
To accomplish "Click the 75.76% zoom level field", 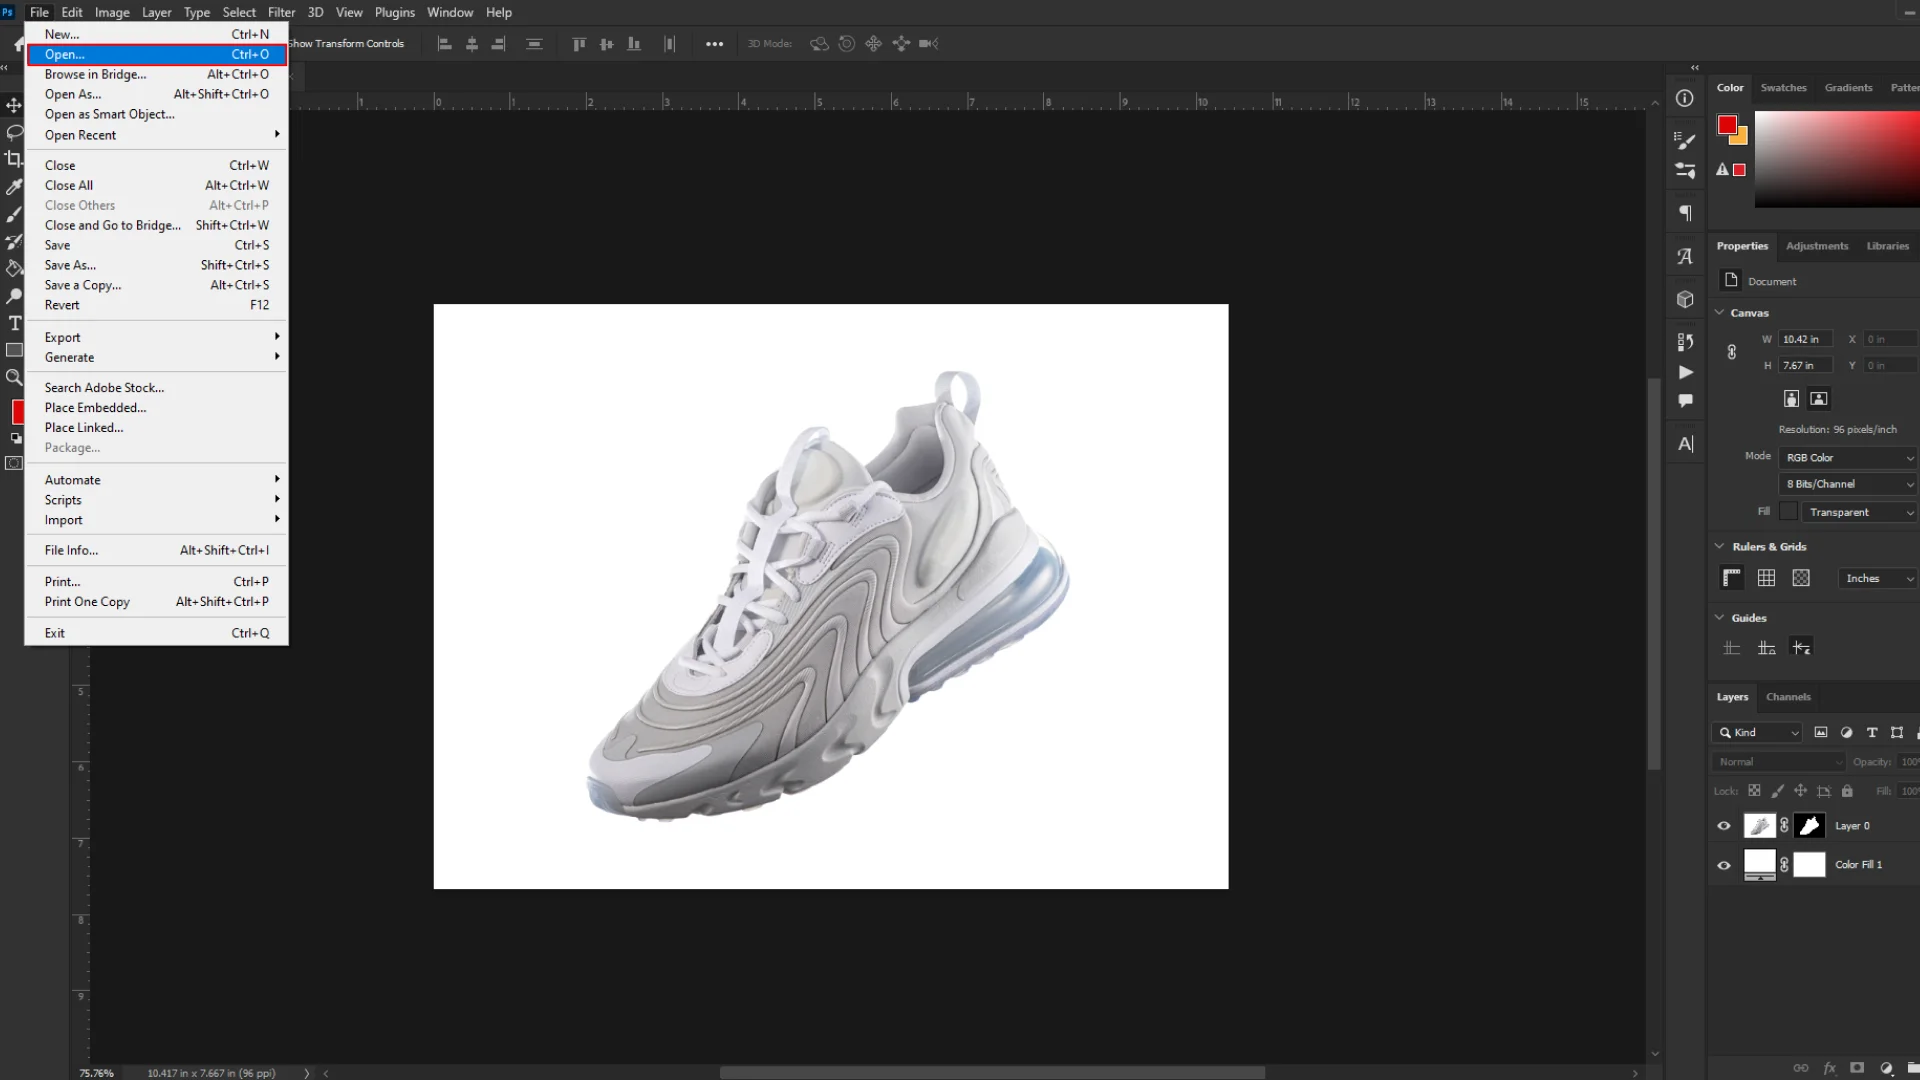I will [x=97, y=1073].
